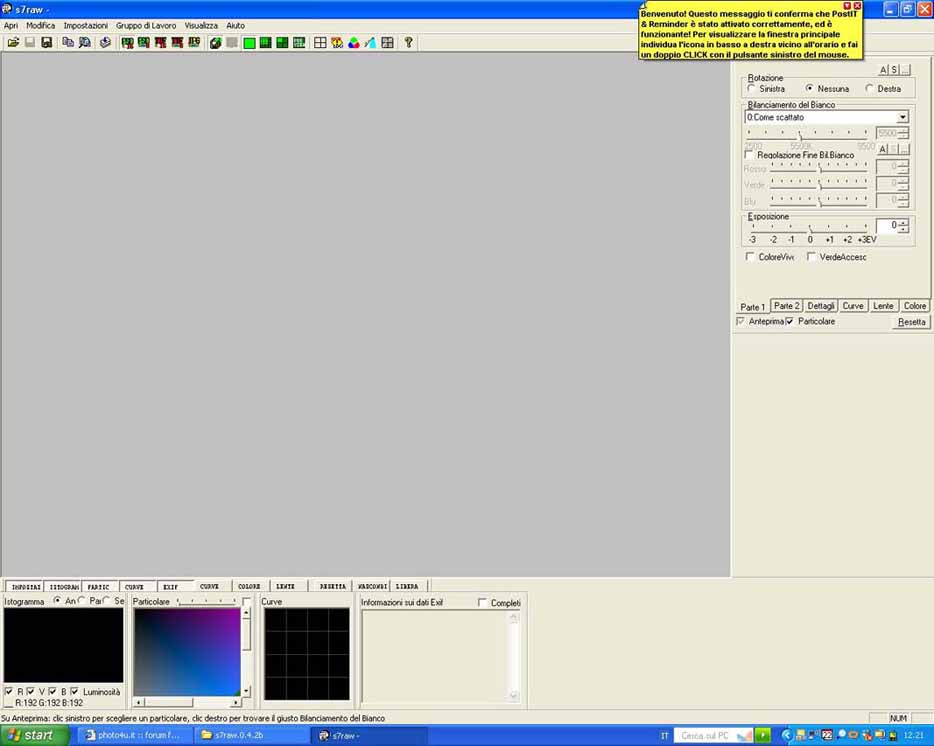
Task: Open the Gruppo di Lavoro menu
Action: pos(146,26)
